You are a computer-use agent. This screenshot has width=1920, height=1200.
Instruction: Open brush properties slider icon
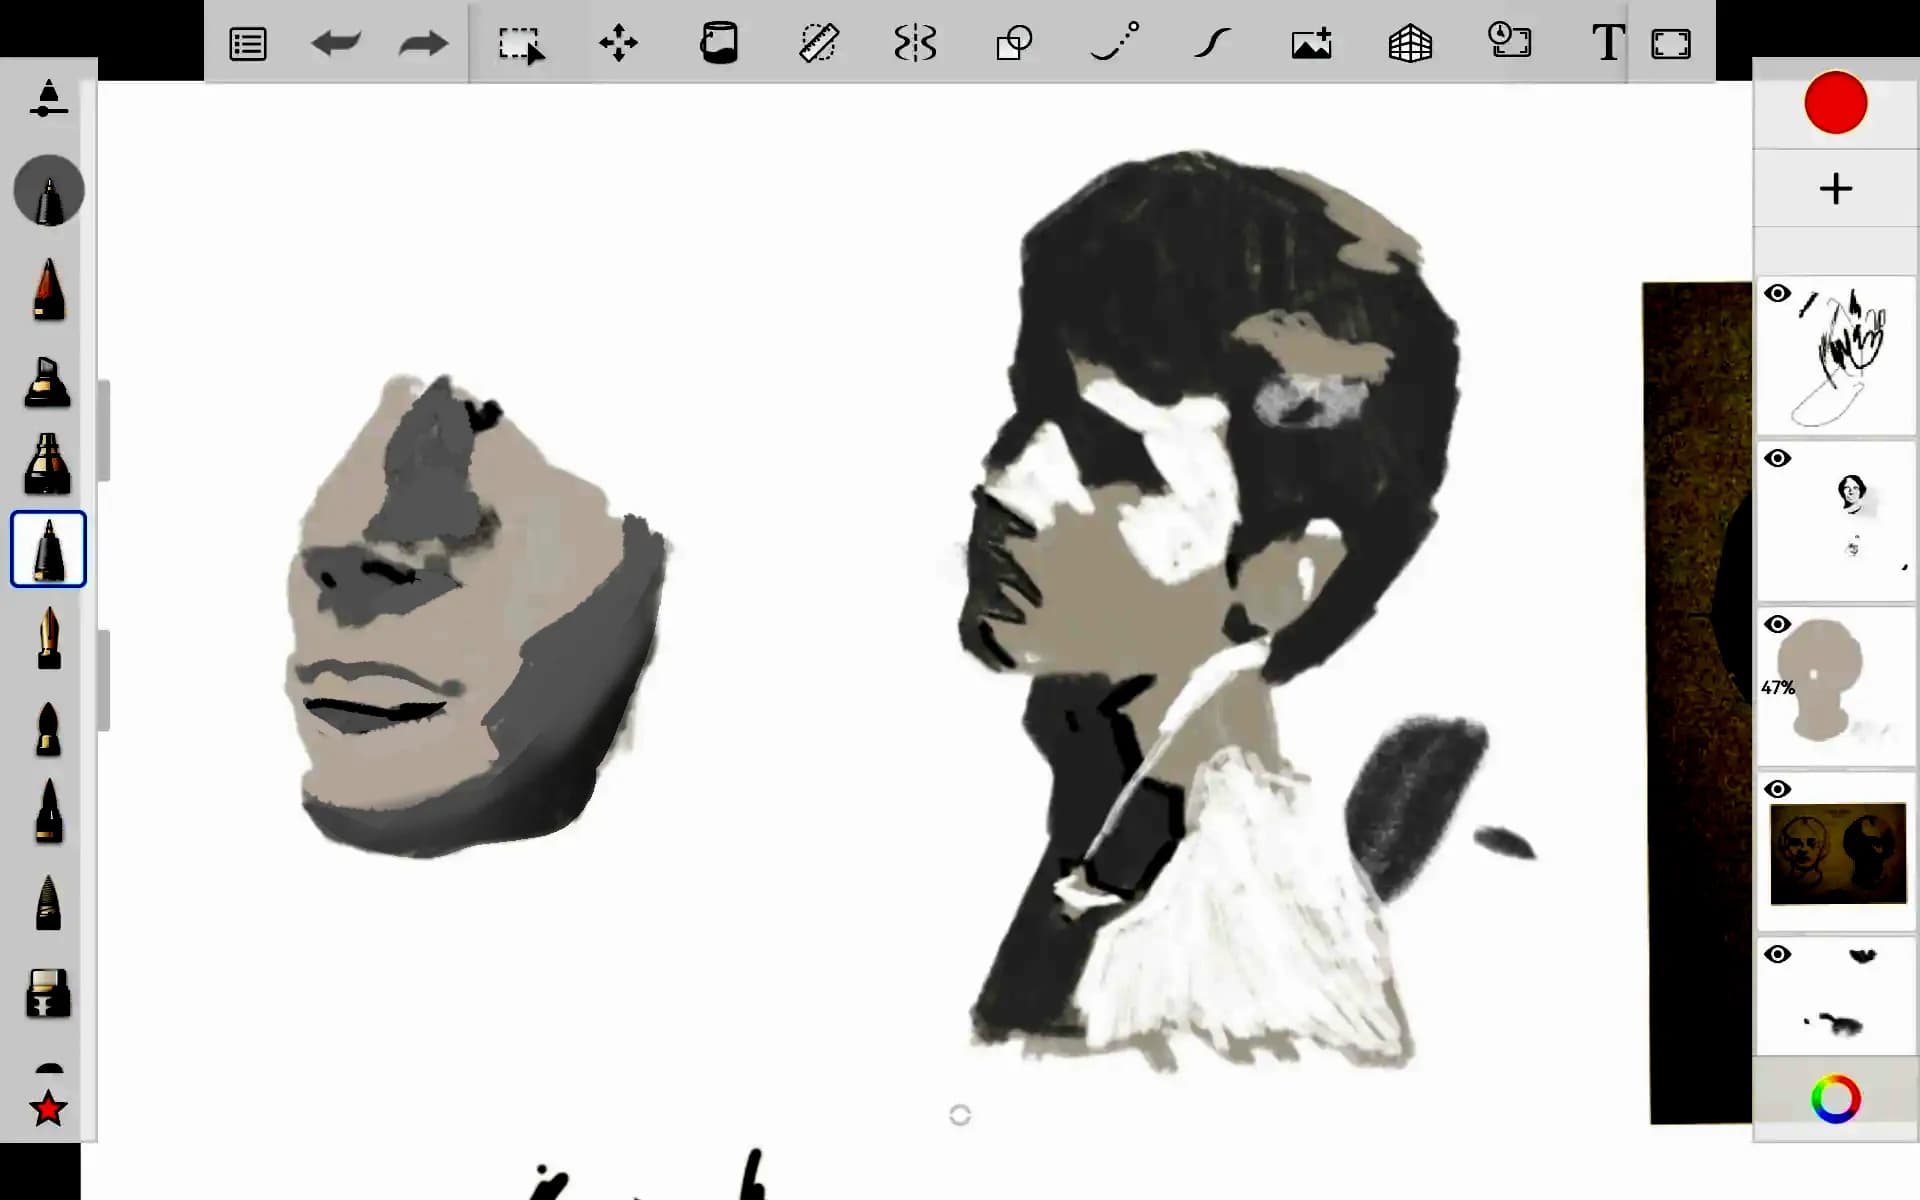[48, 100]
